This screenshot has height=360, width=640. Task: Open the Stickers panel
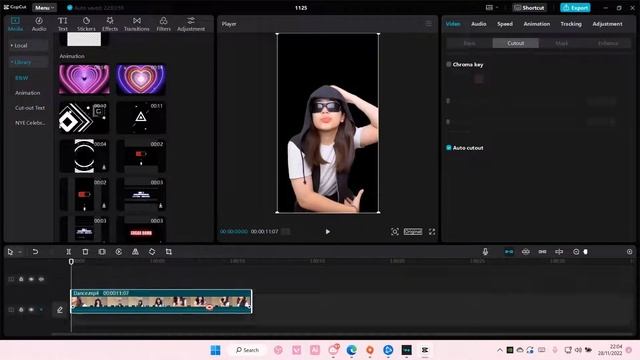[x=86, y=24]
